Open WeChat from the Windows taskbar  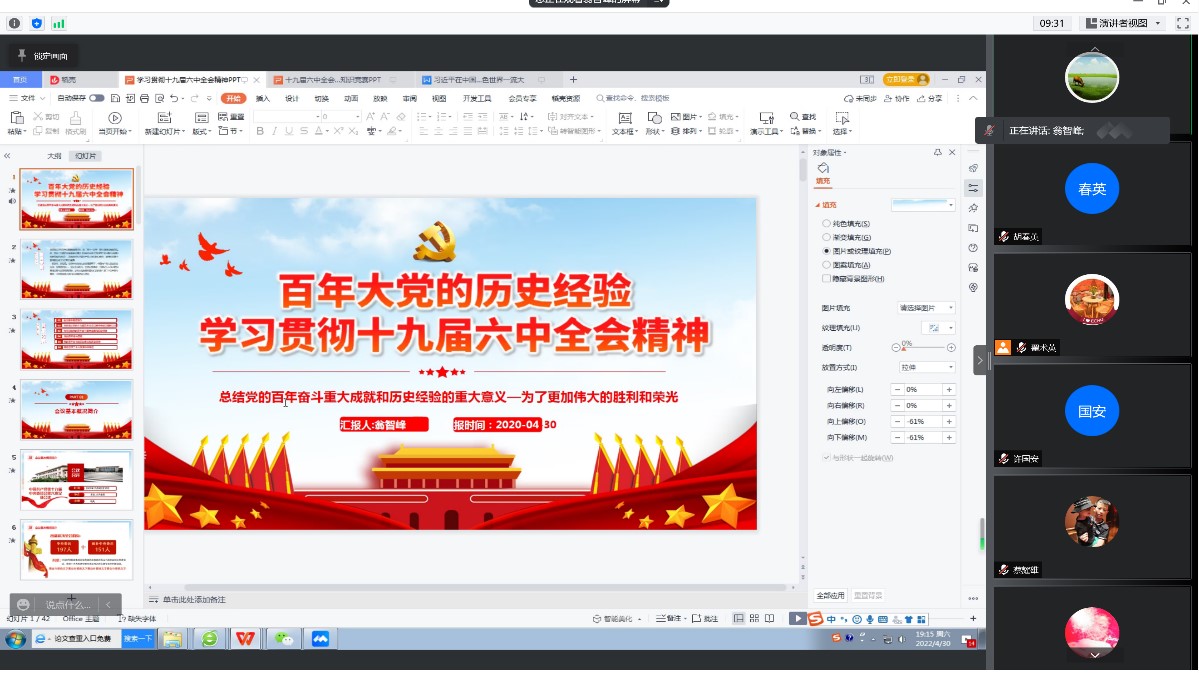click(x=285, y=639)
